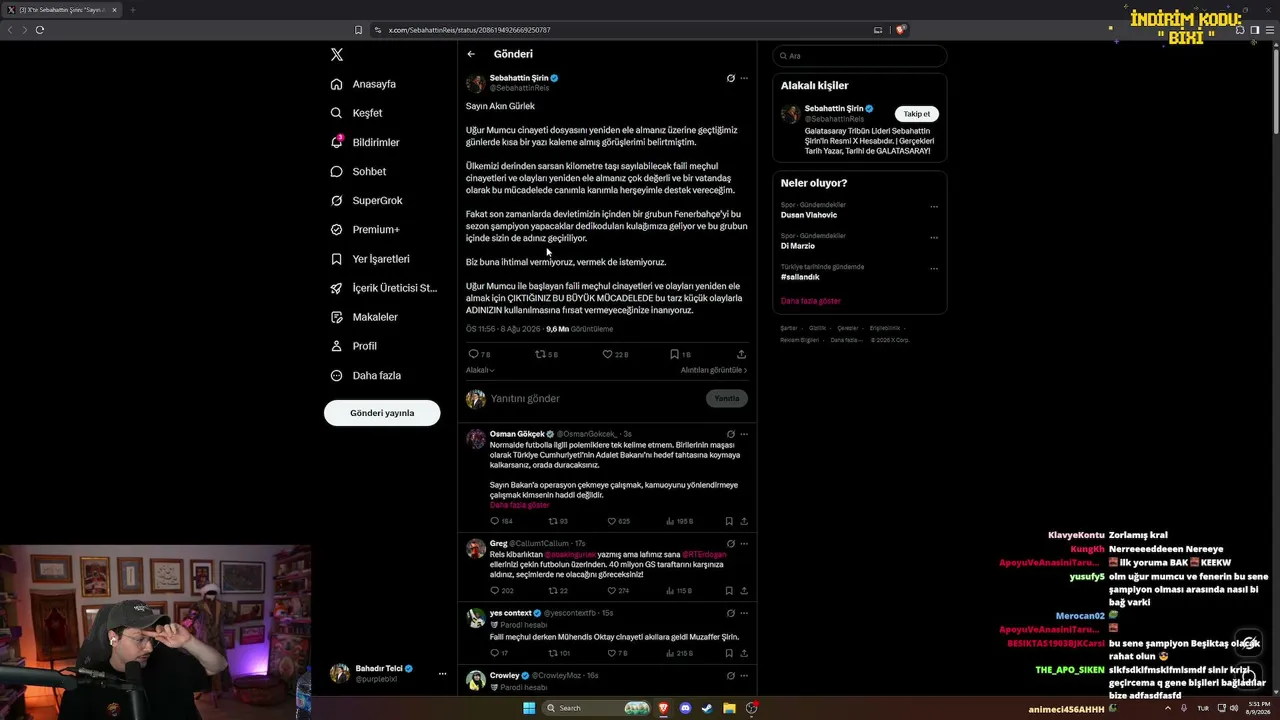Share the main post via share icon
The image size is (1280, 720).
tap(741, 354)
